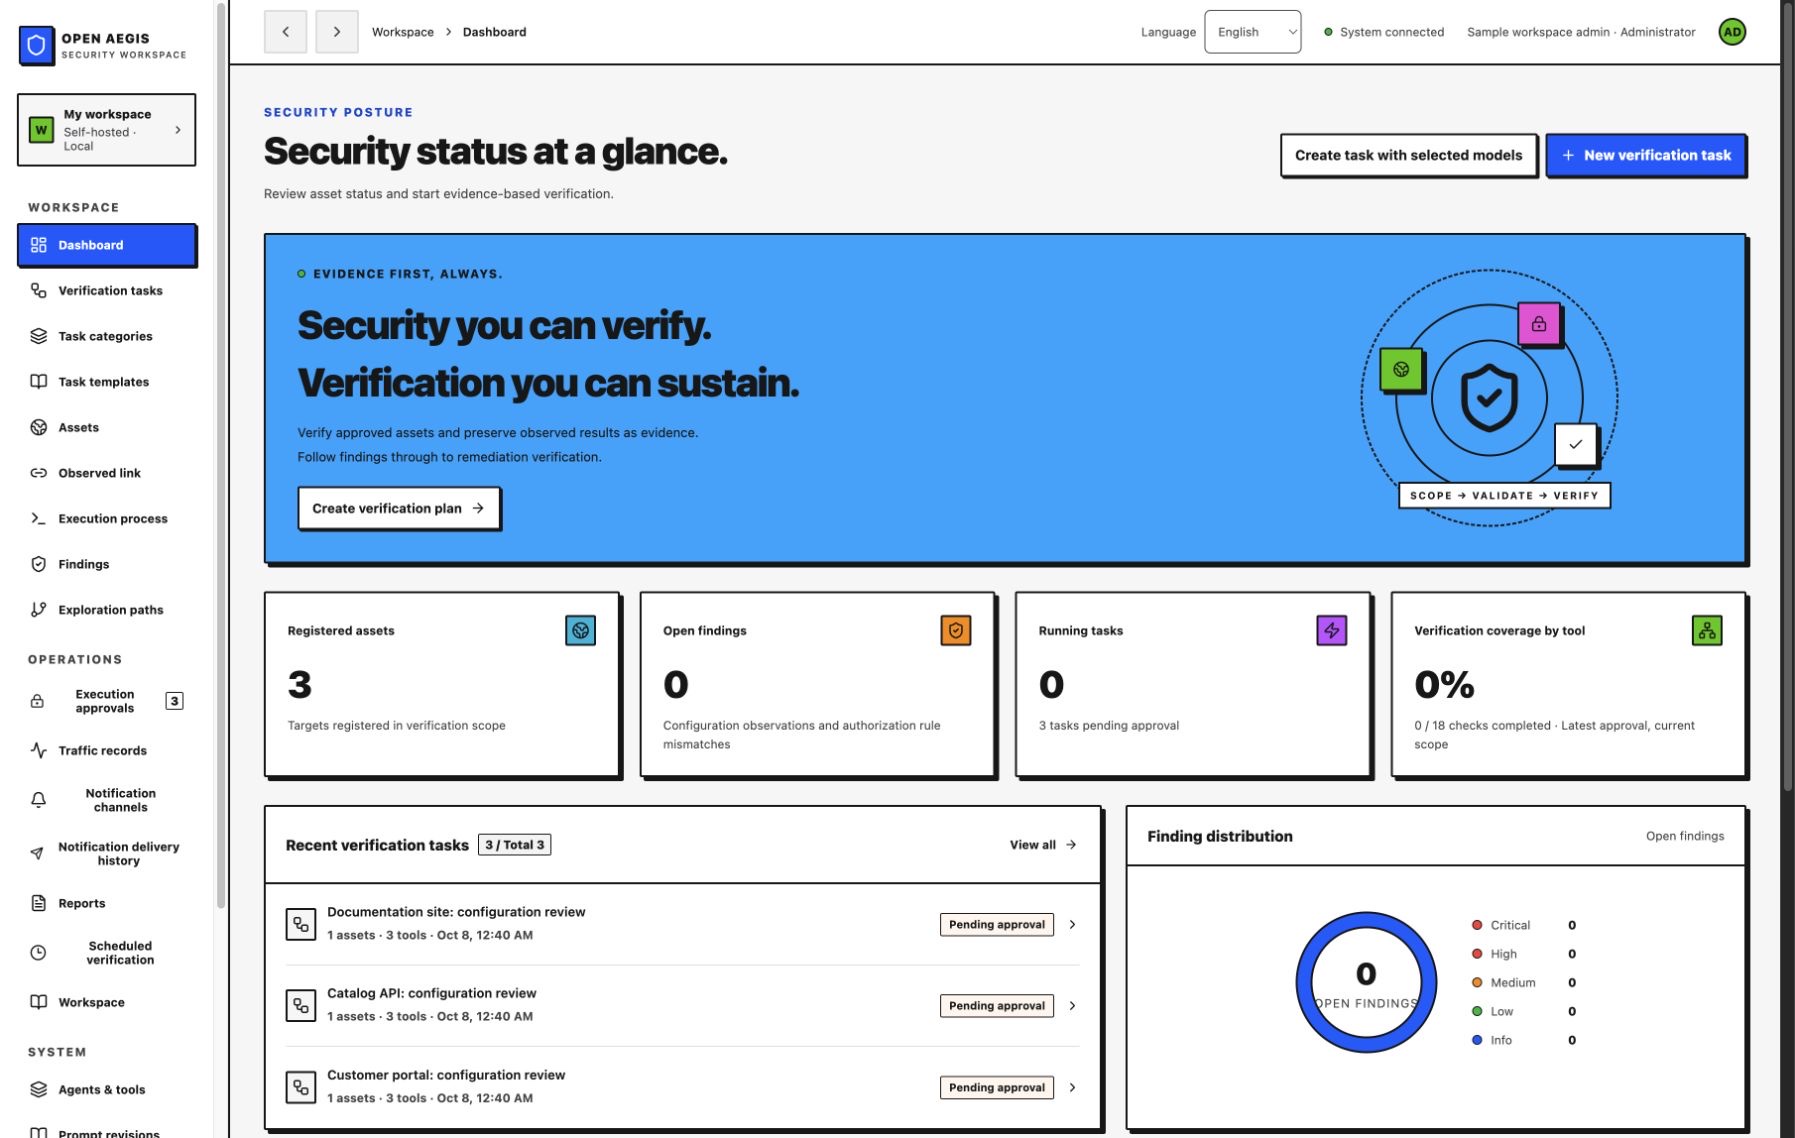
Task: Click the Open findings shield card icon
Action: pyautogui.click(x=956, y=630)
